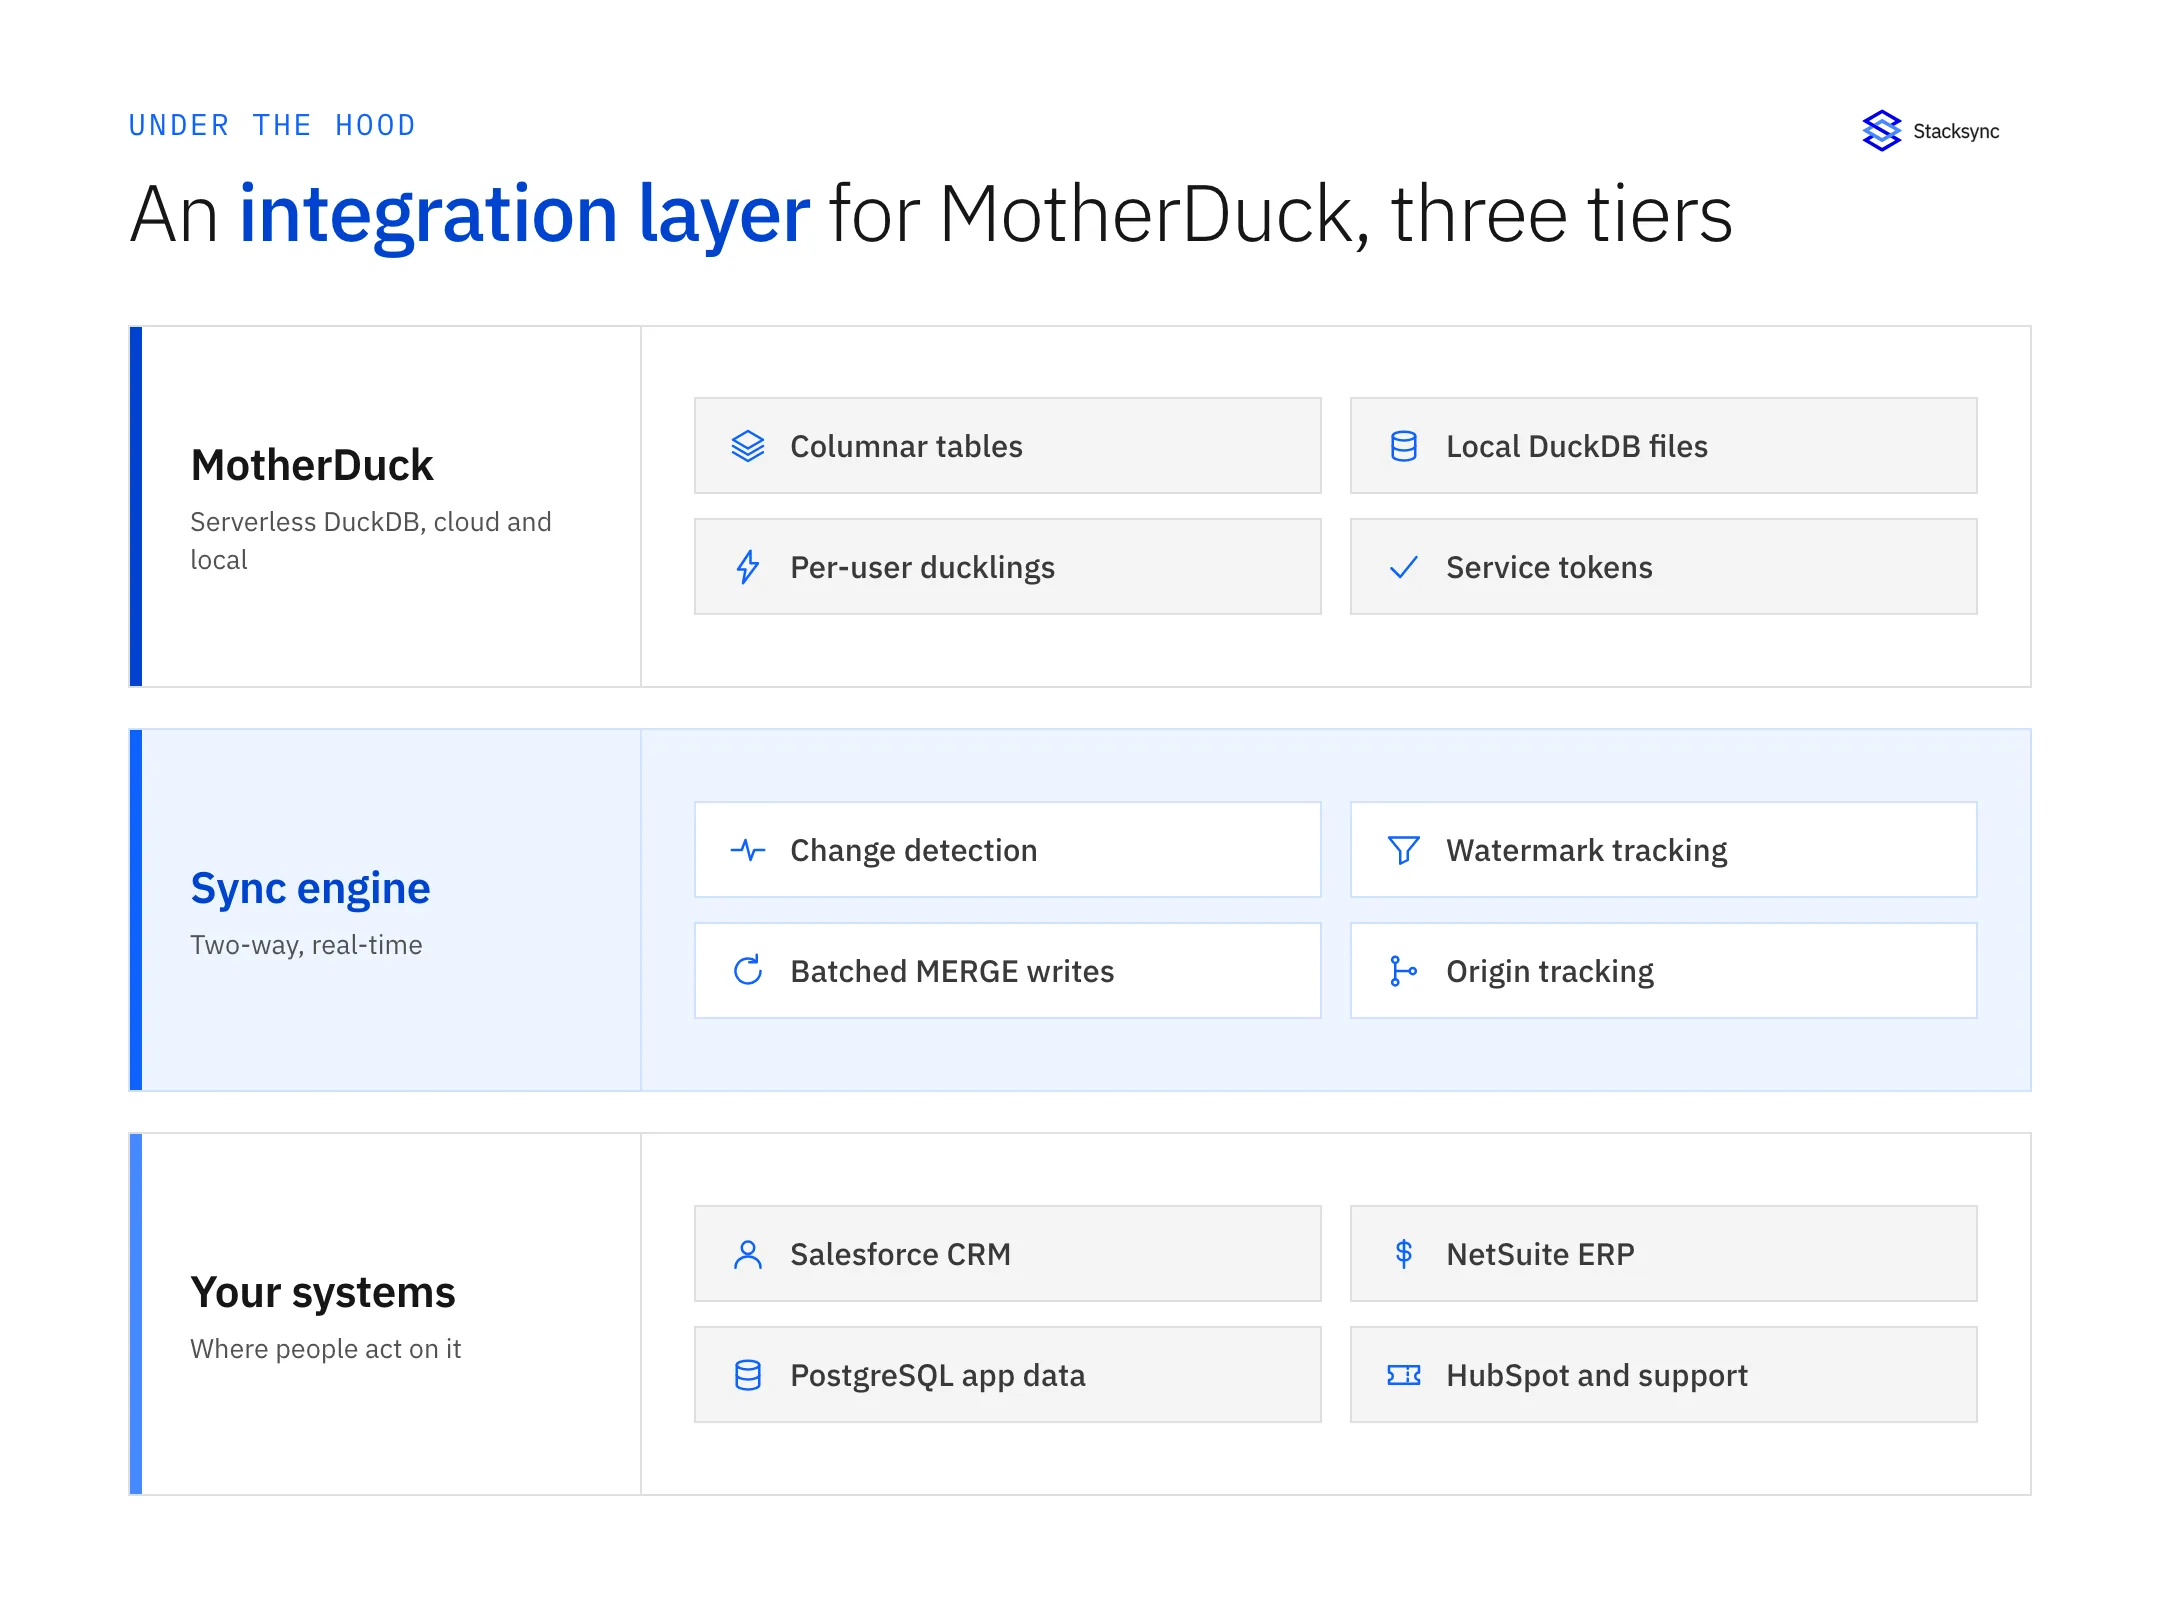The image size is (2160, 1600).
Task: Click the ticket icon beside HubSpot and support
Action: [x=1404, y=1375]
